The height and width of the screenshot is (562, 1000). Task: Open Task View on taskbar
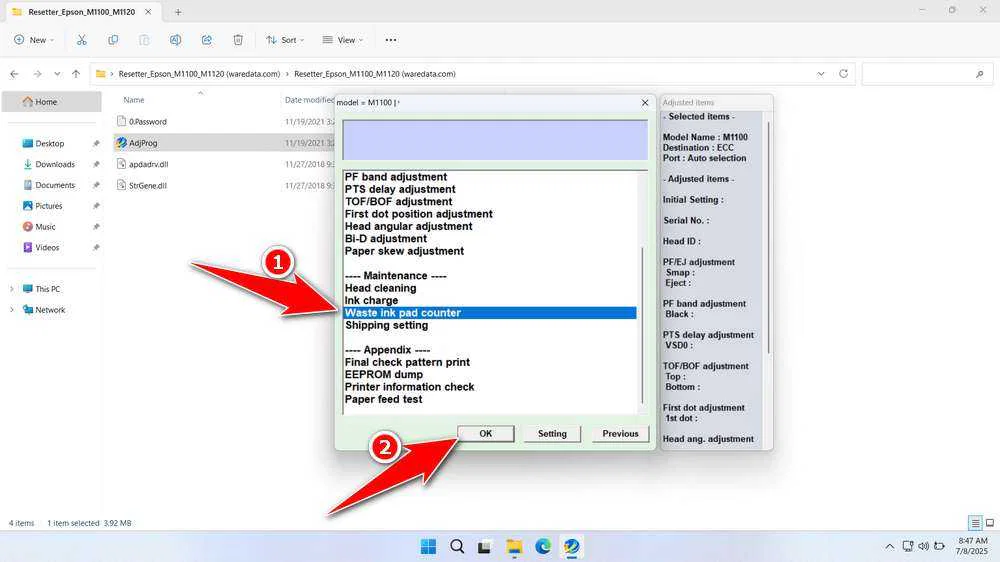[485, 547]
